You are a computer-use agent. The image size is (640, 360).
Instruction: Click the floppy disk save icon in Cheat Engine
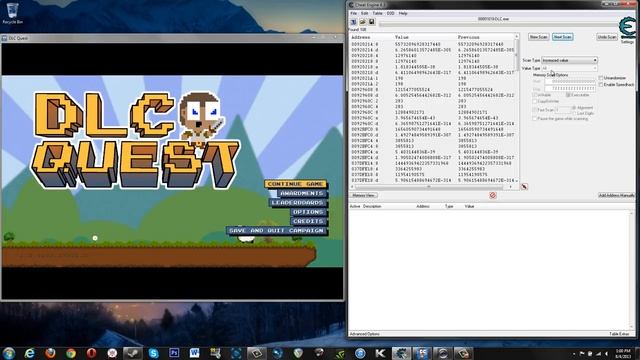click(x=371, y=22)
